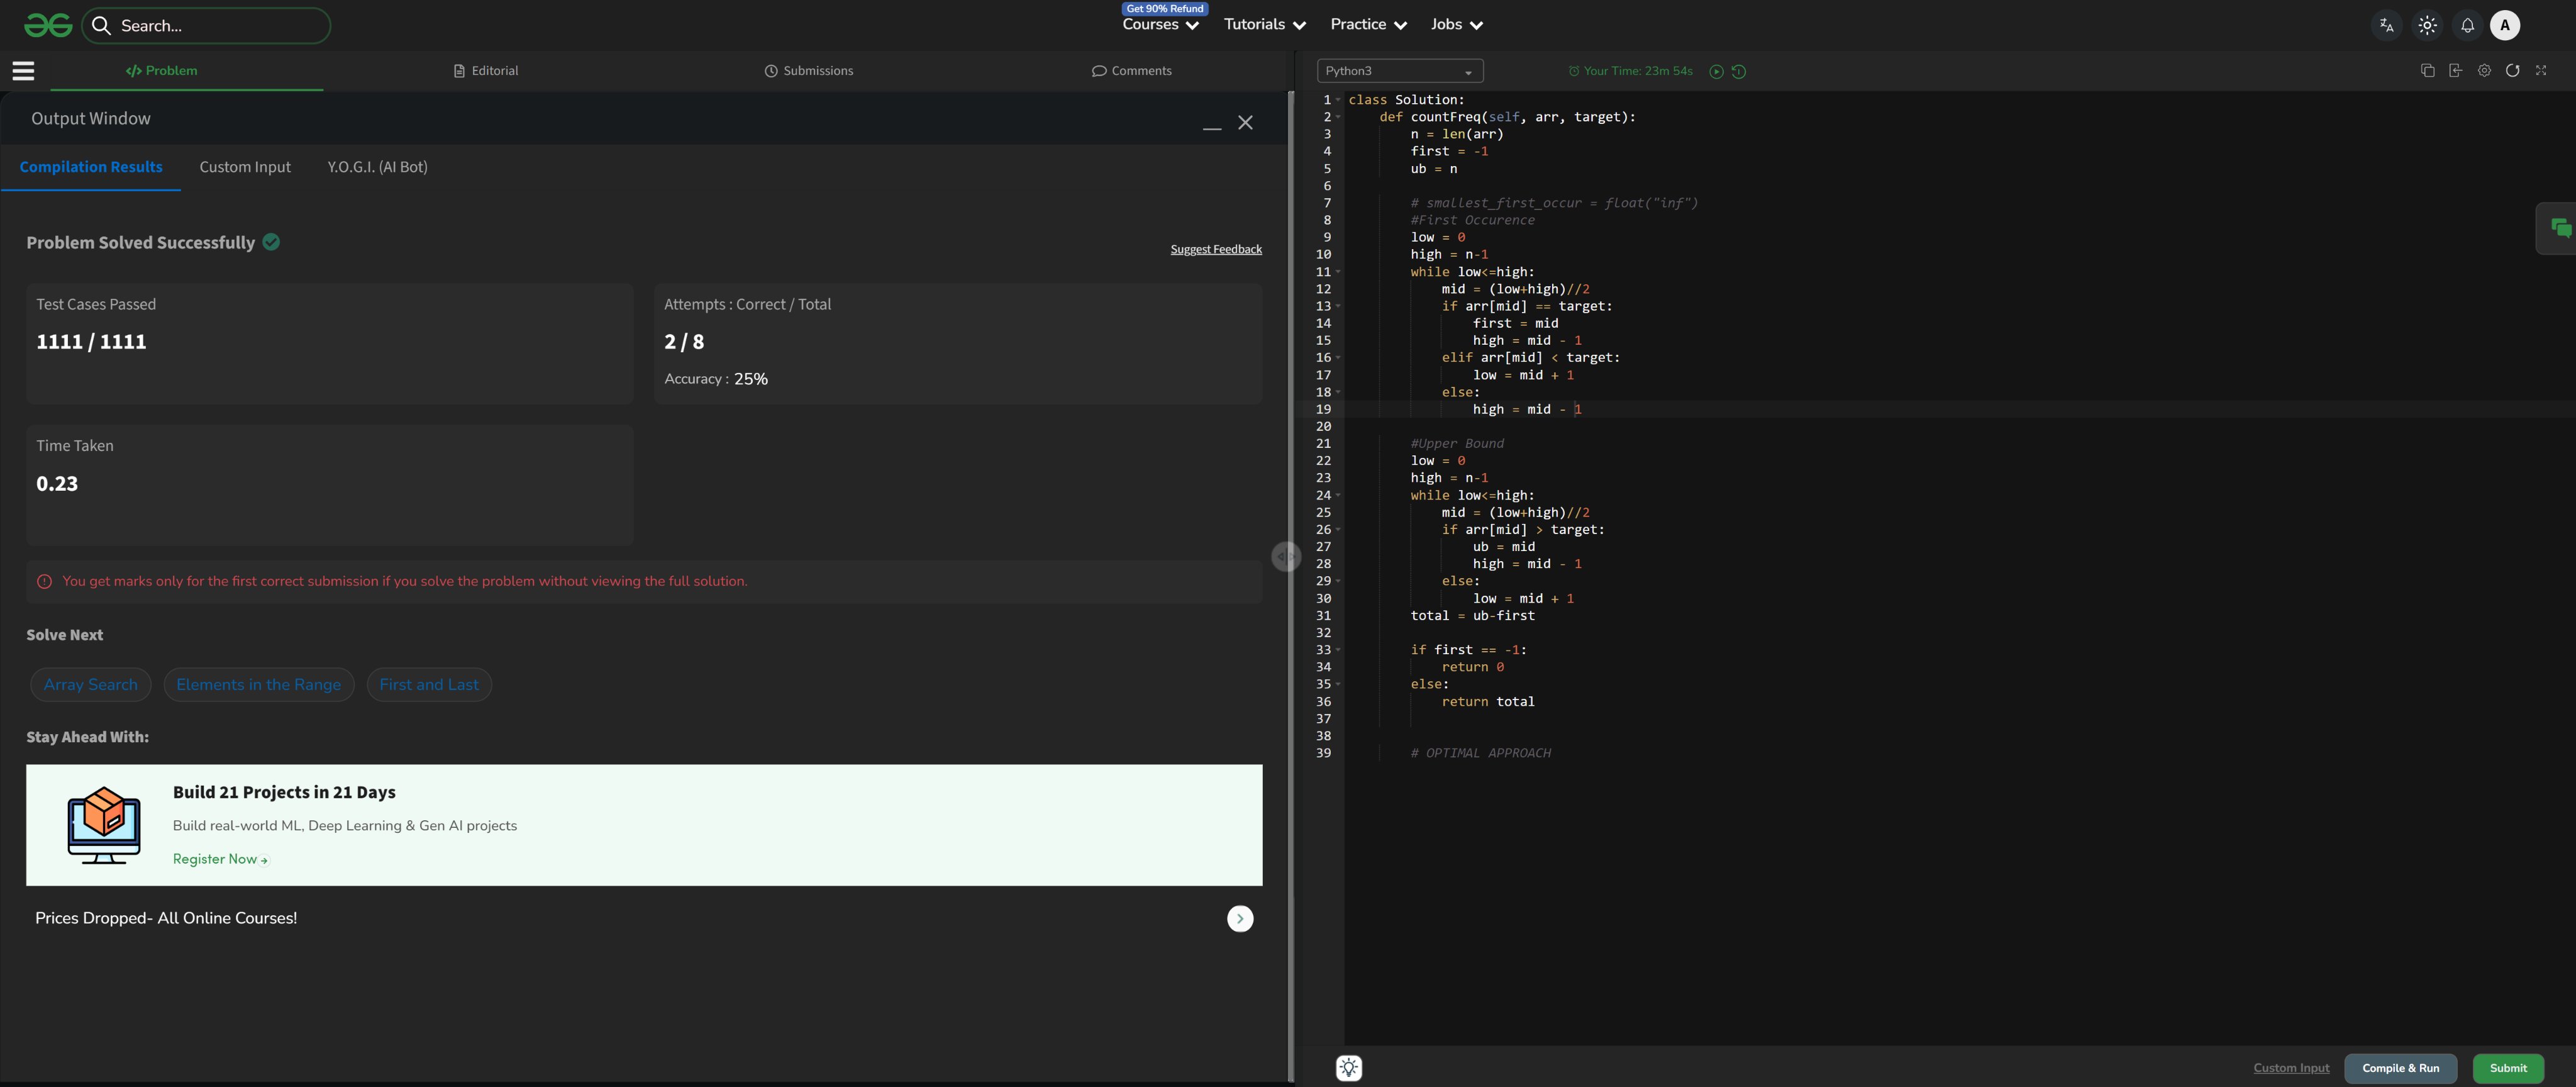Screen dimensions: 2576x1087
Task: Toggle light/dark theme
Action: click(2427, 26)
